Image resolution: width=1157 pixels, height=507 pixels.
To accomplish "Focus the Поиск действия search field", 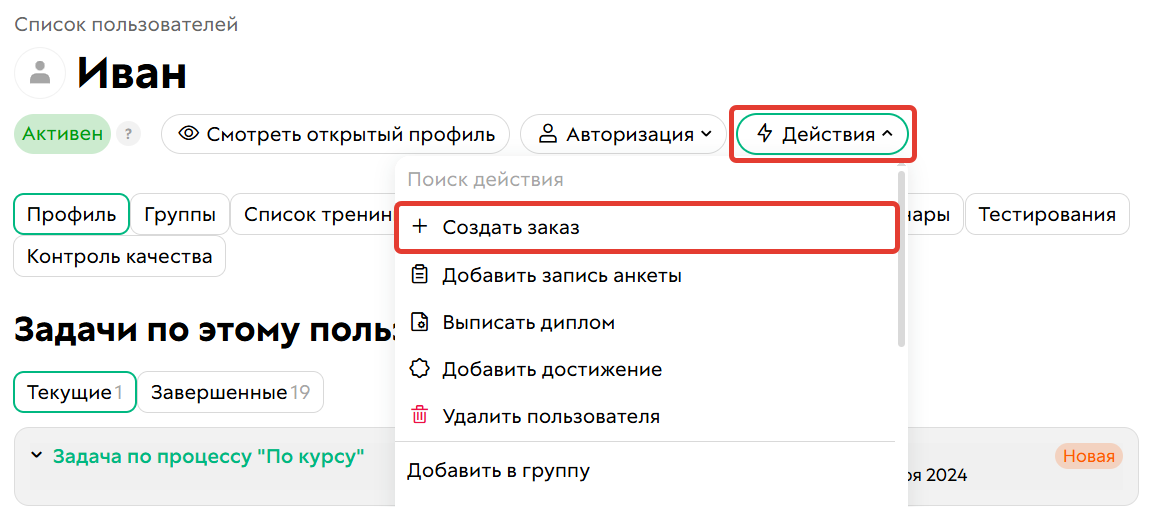I will (x=646, y=179).
